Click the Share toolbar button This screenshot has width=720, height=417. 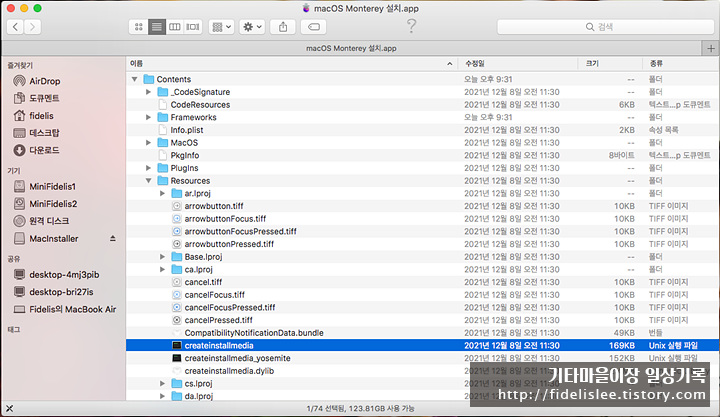point(283,27)
